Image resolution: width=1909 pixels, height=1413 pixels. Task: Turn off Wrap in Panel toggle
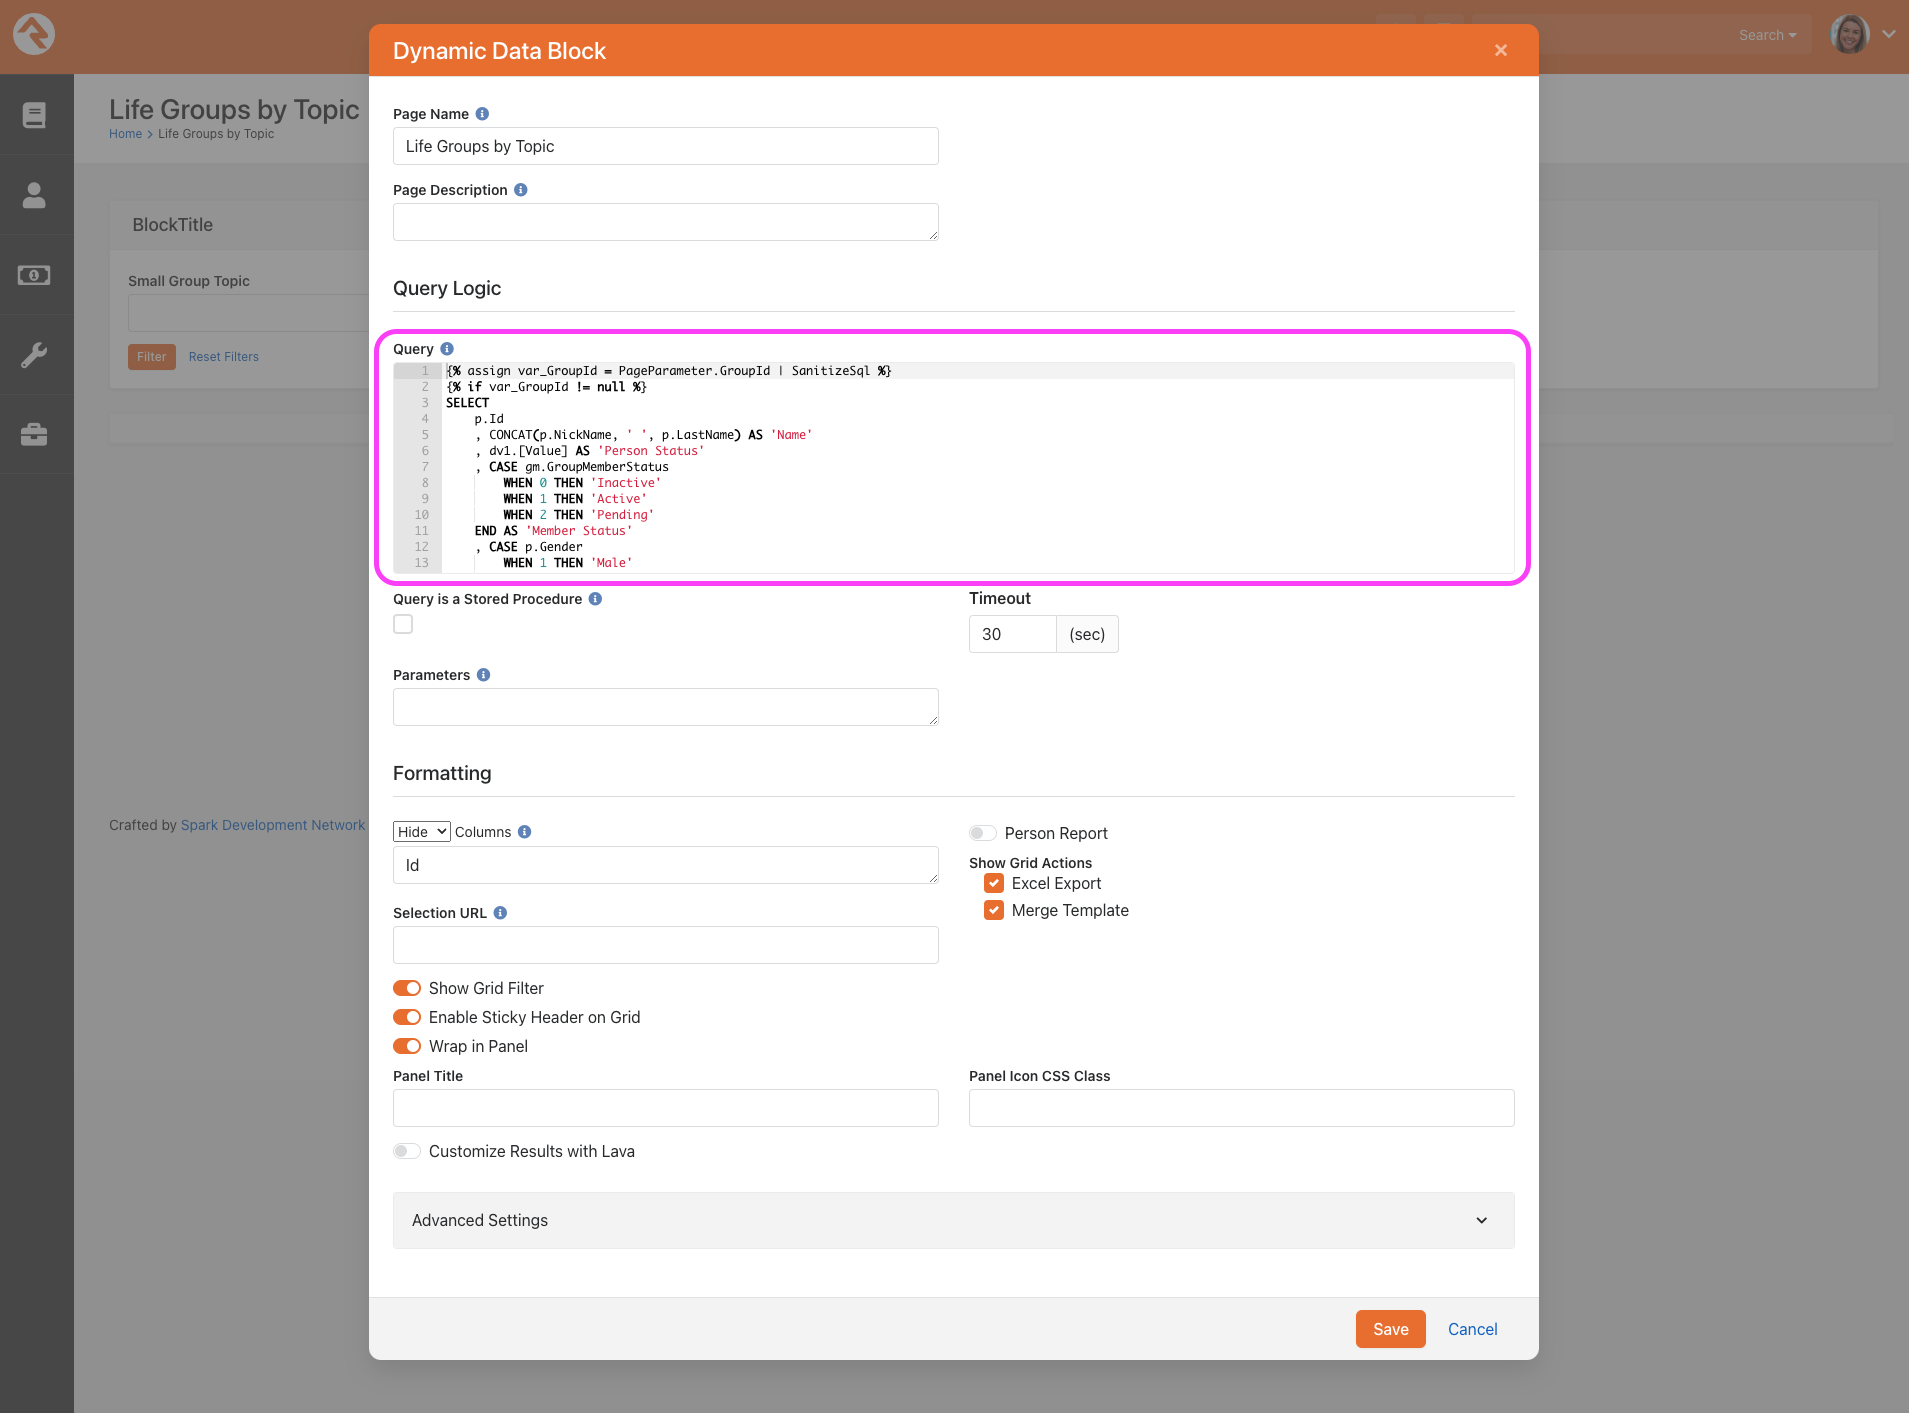(x=407, y=1046)
